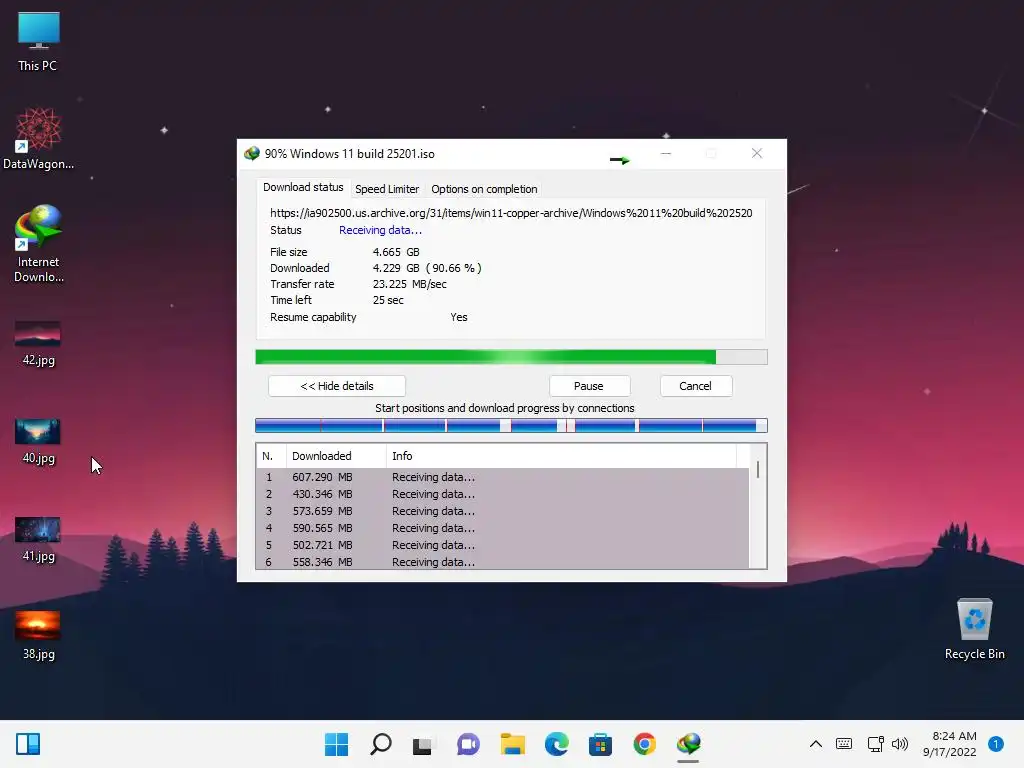This screenshot has height=768, width=1024.
Task: Cancel the download
Action: click(x=696, y=386)
